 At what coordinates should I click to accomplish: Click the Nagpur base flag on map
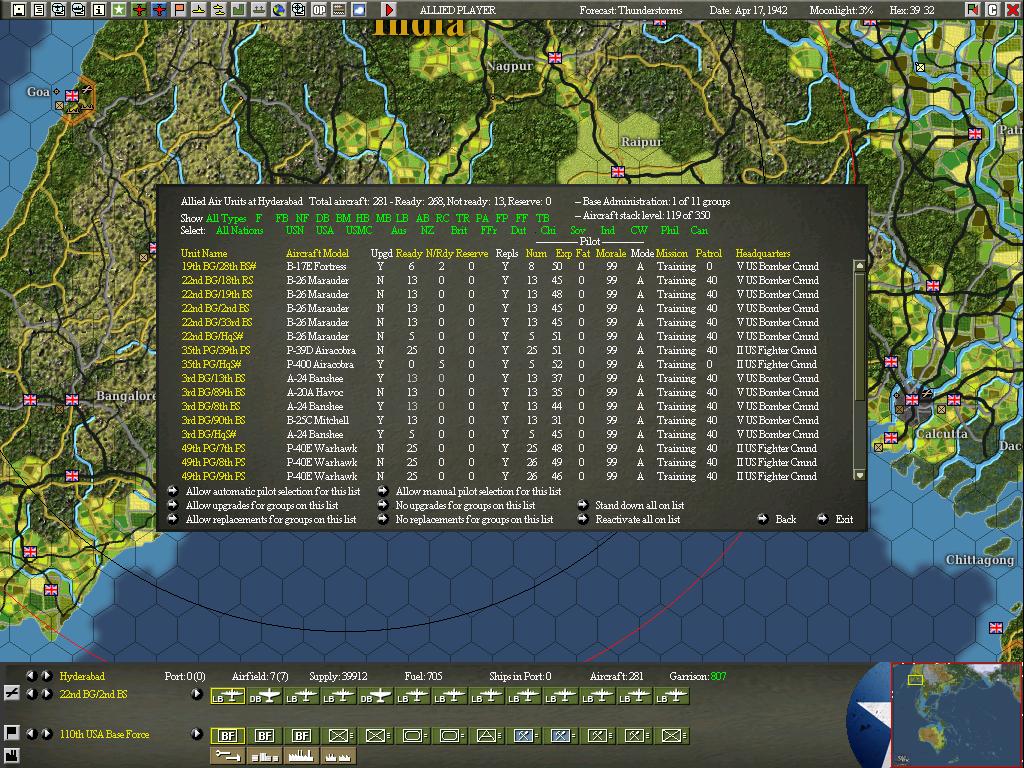coord(555,57)
